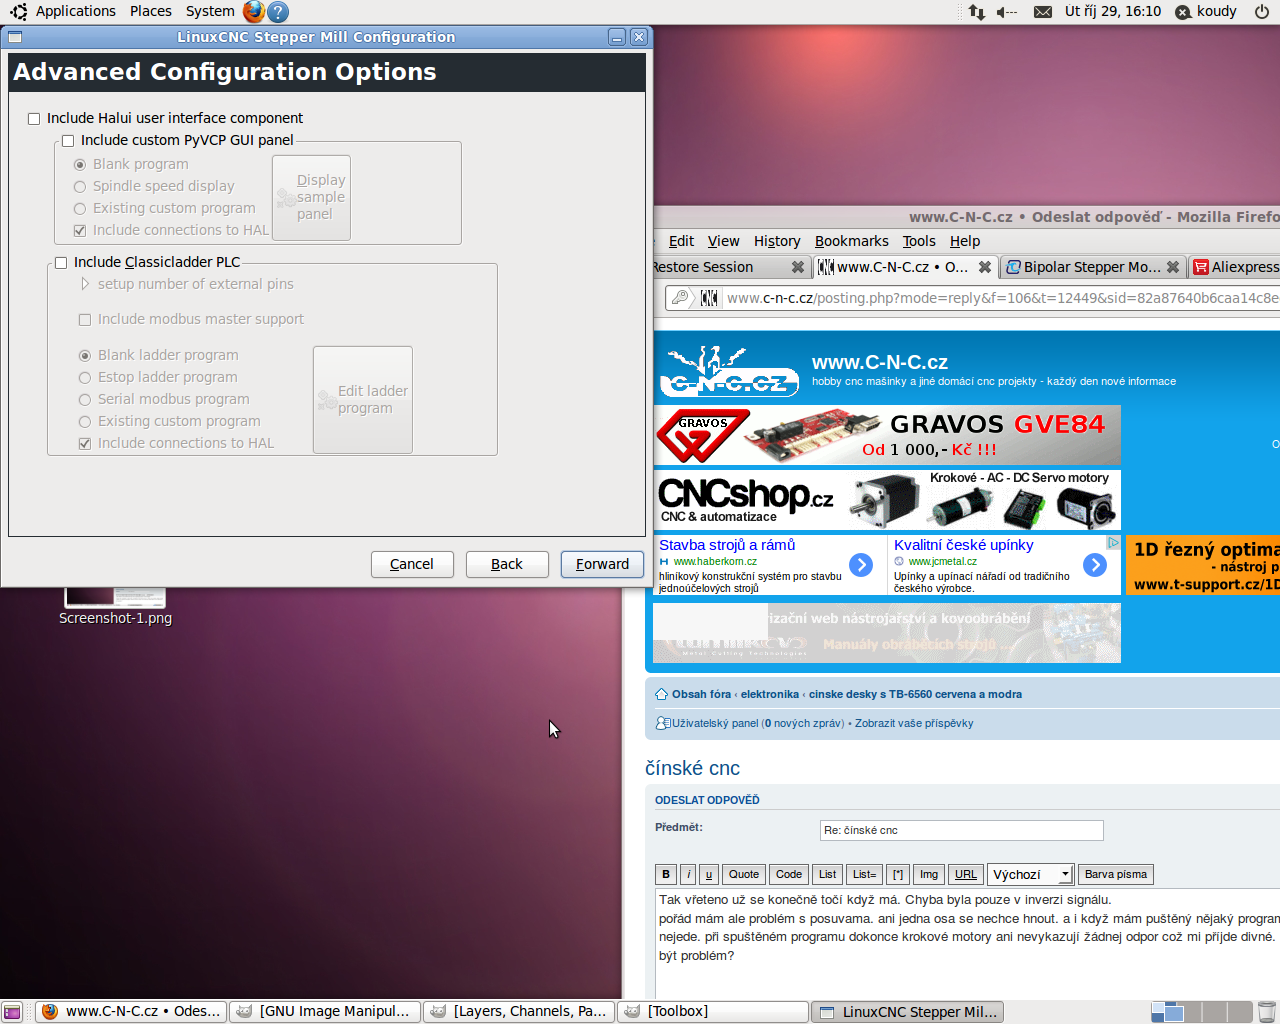Click the Bold B formatting button
The width and height of the screenshot is (1280, 1024).
coord(666,874)
